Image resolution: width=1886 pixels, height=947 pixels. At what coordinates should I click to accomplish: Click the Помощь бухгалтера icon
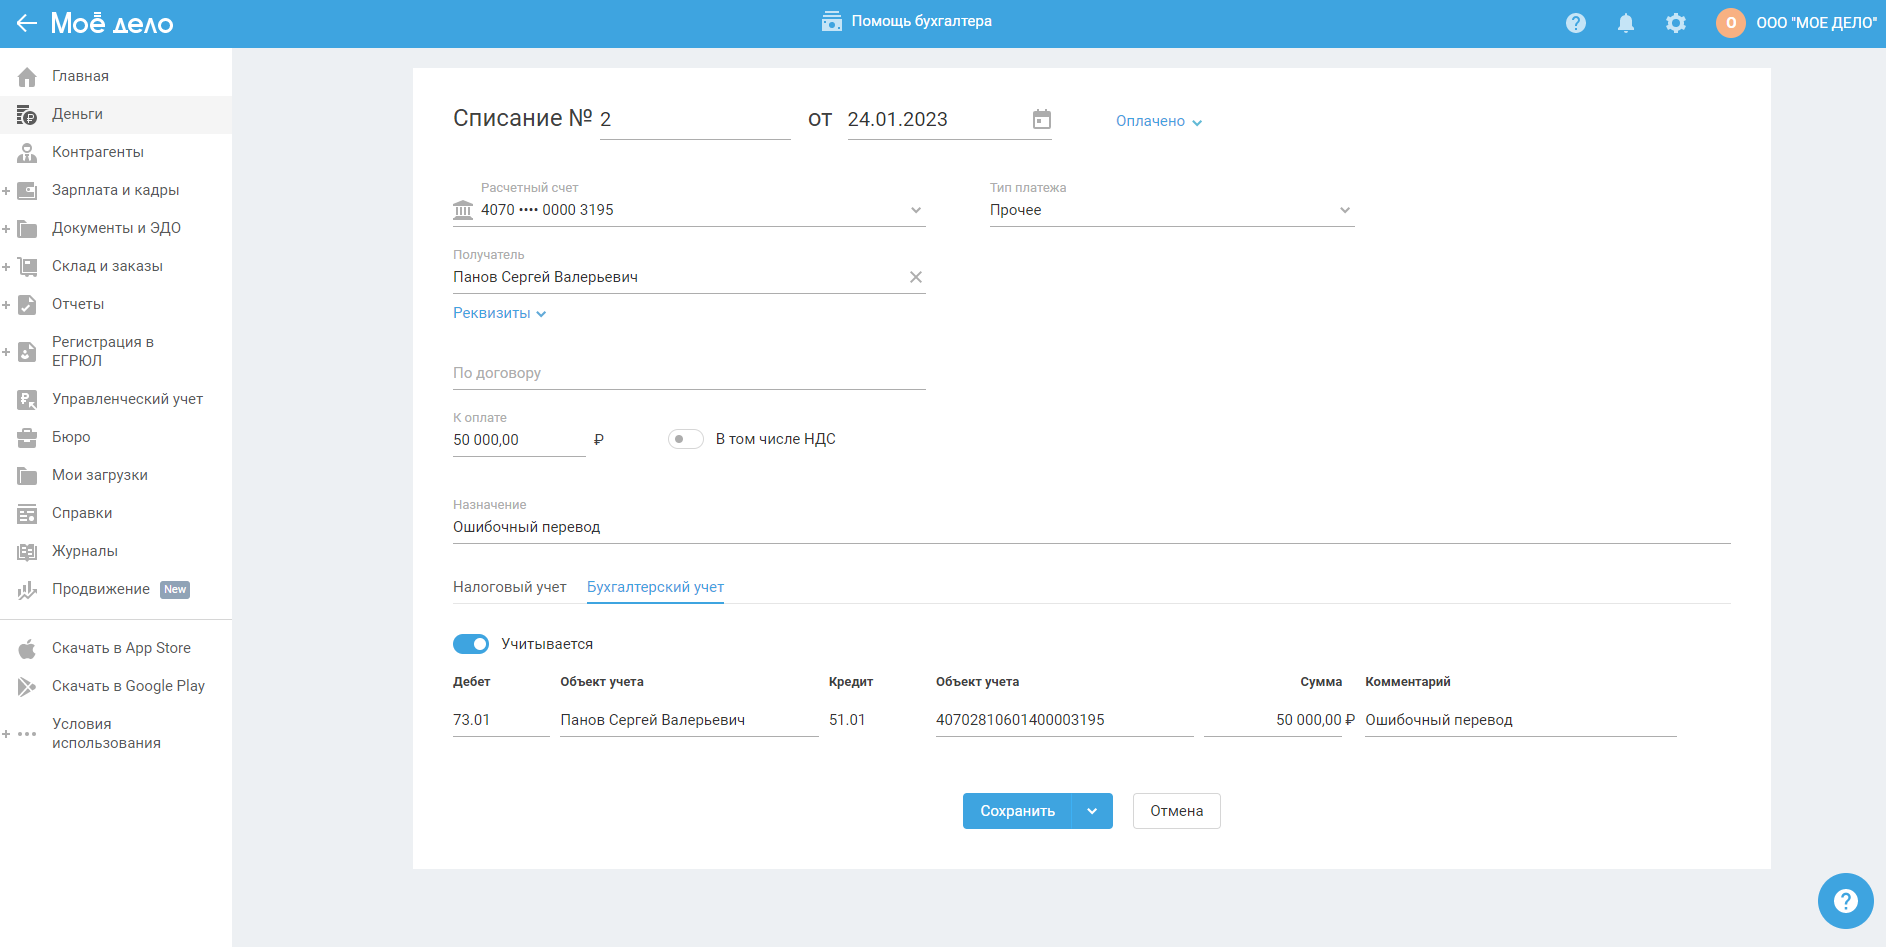[831, 22]
